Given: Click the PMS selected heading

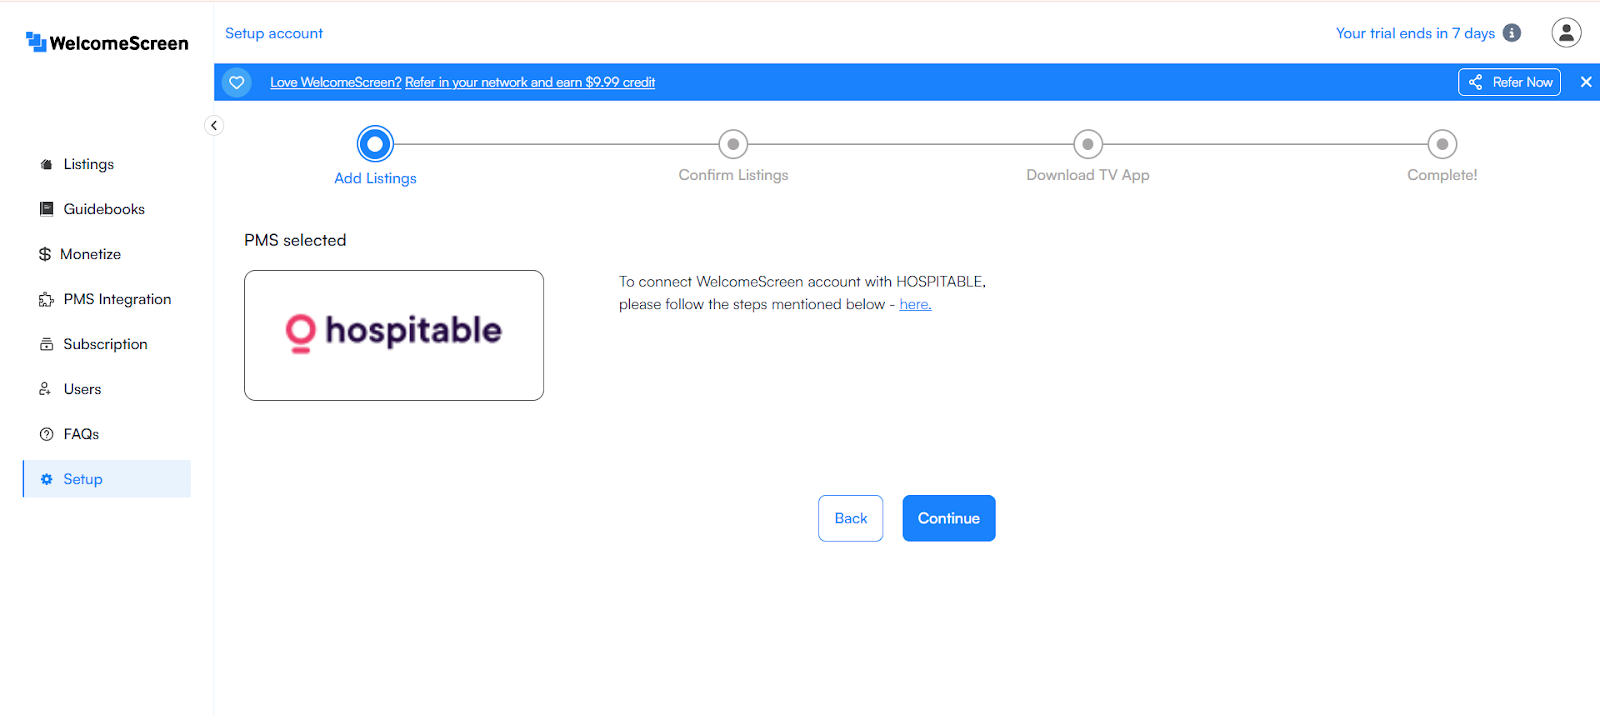Looking at the screenshot, I should (295, 240).
